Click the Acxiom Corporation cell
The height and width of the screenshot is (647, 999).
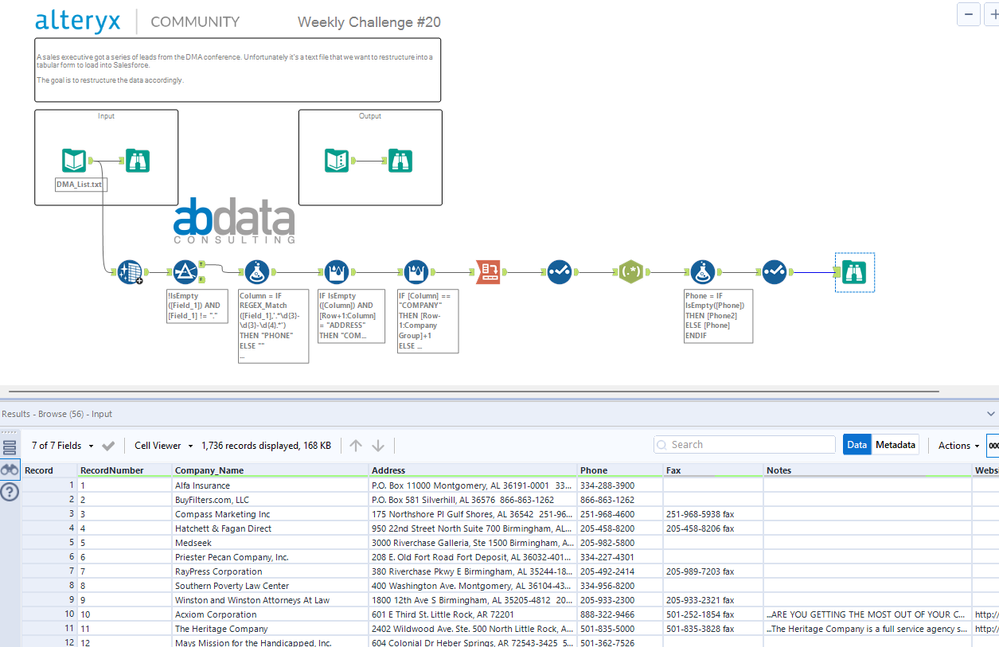pos(271,615)
